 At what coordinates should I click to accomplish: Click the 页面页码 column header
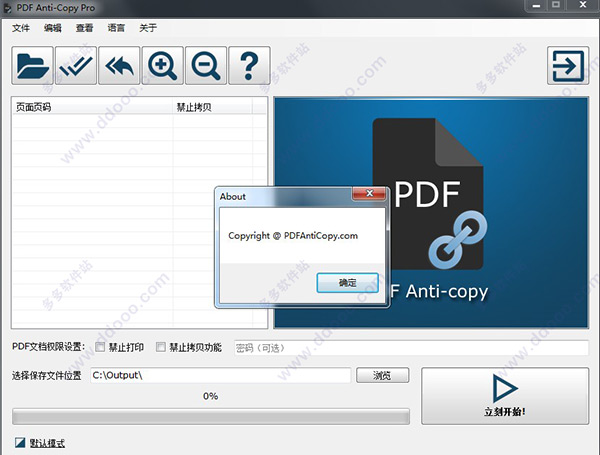click(93, 107)
